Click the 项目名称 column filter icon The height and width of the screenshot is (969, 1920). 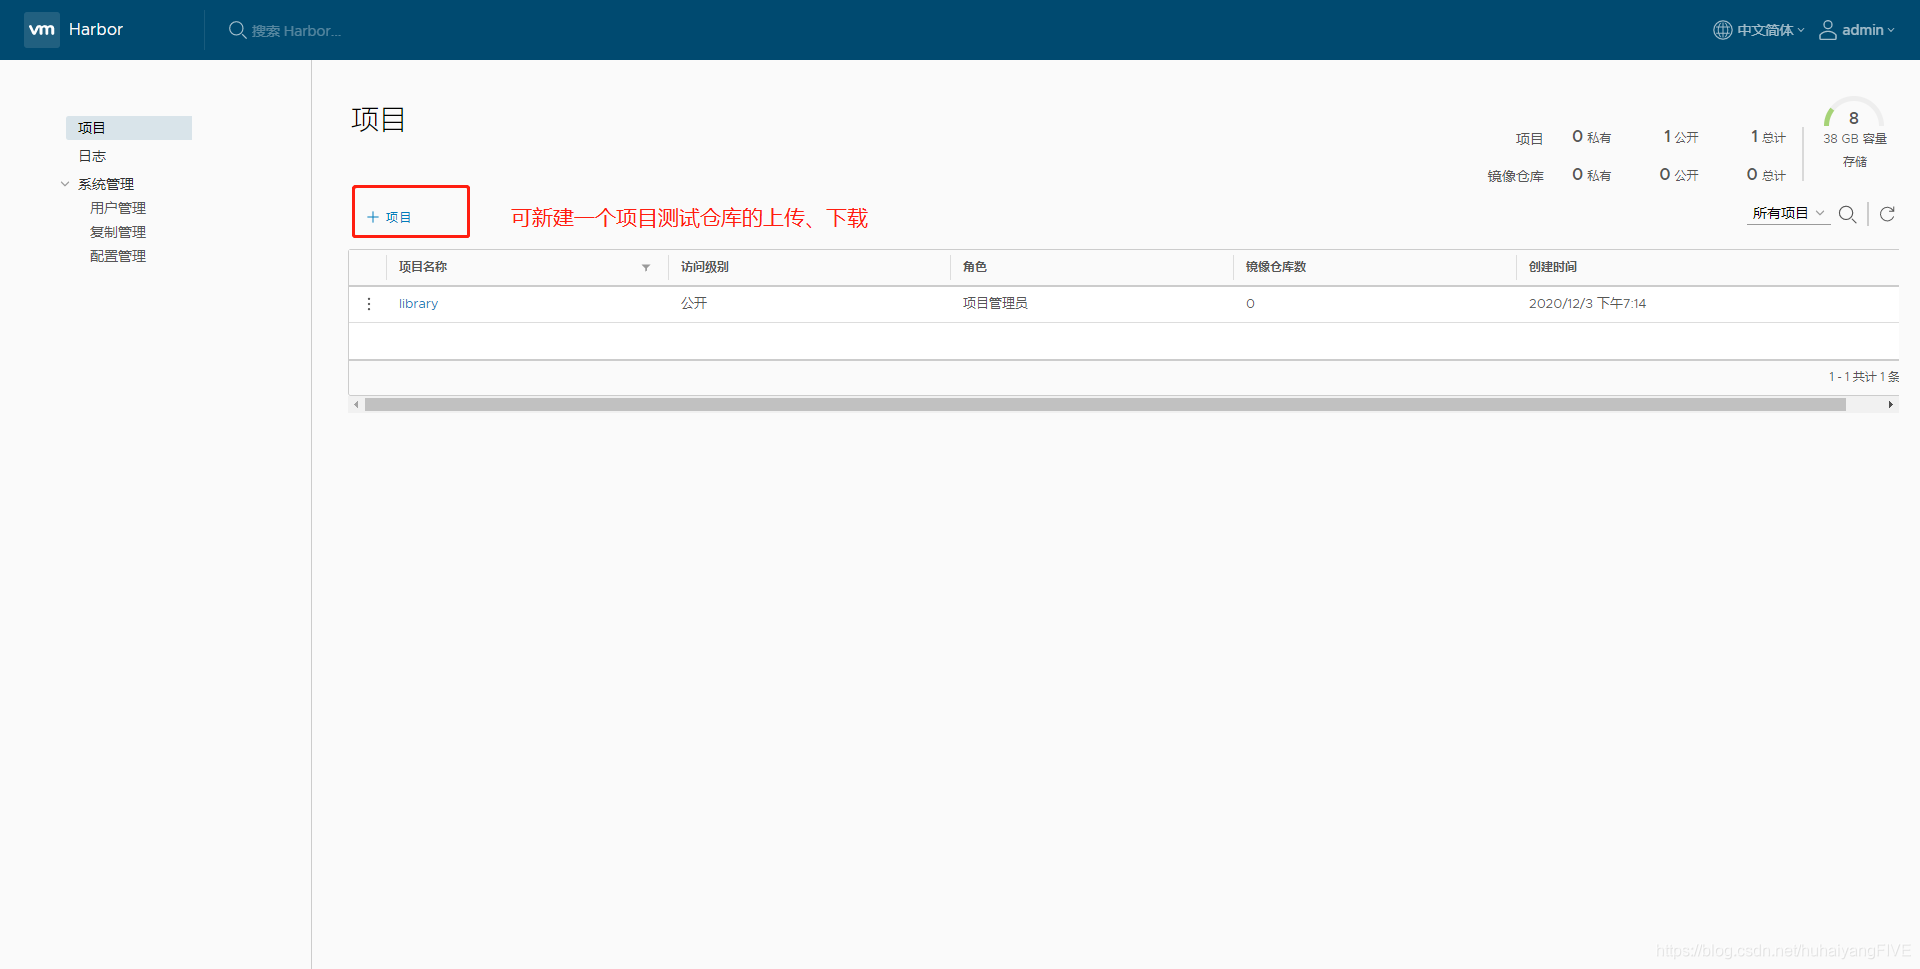(x=646, y=267)
